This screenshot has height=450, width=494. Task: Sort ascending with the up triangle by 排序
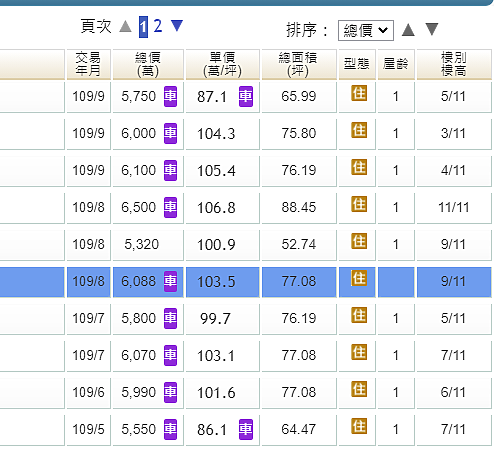pyautogui.click(x=408, y=30)
